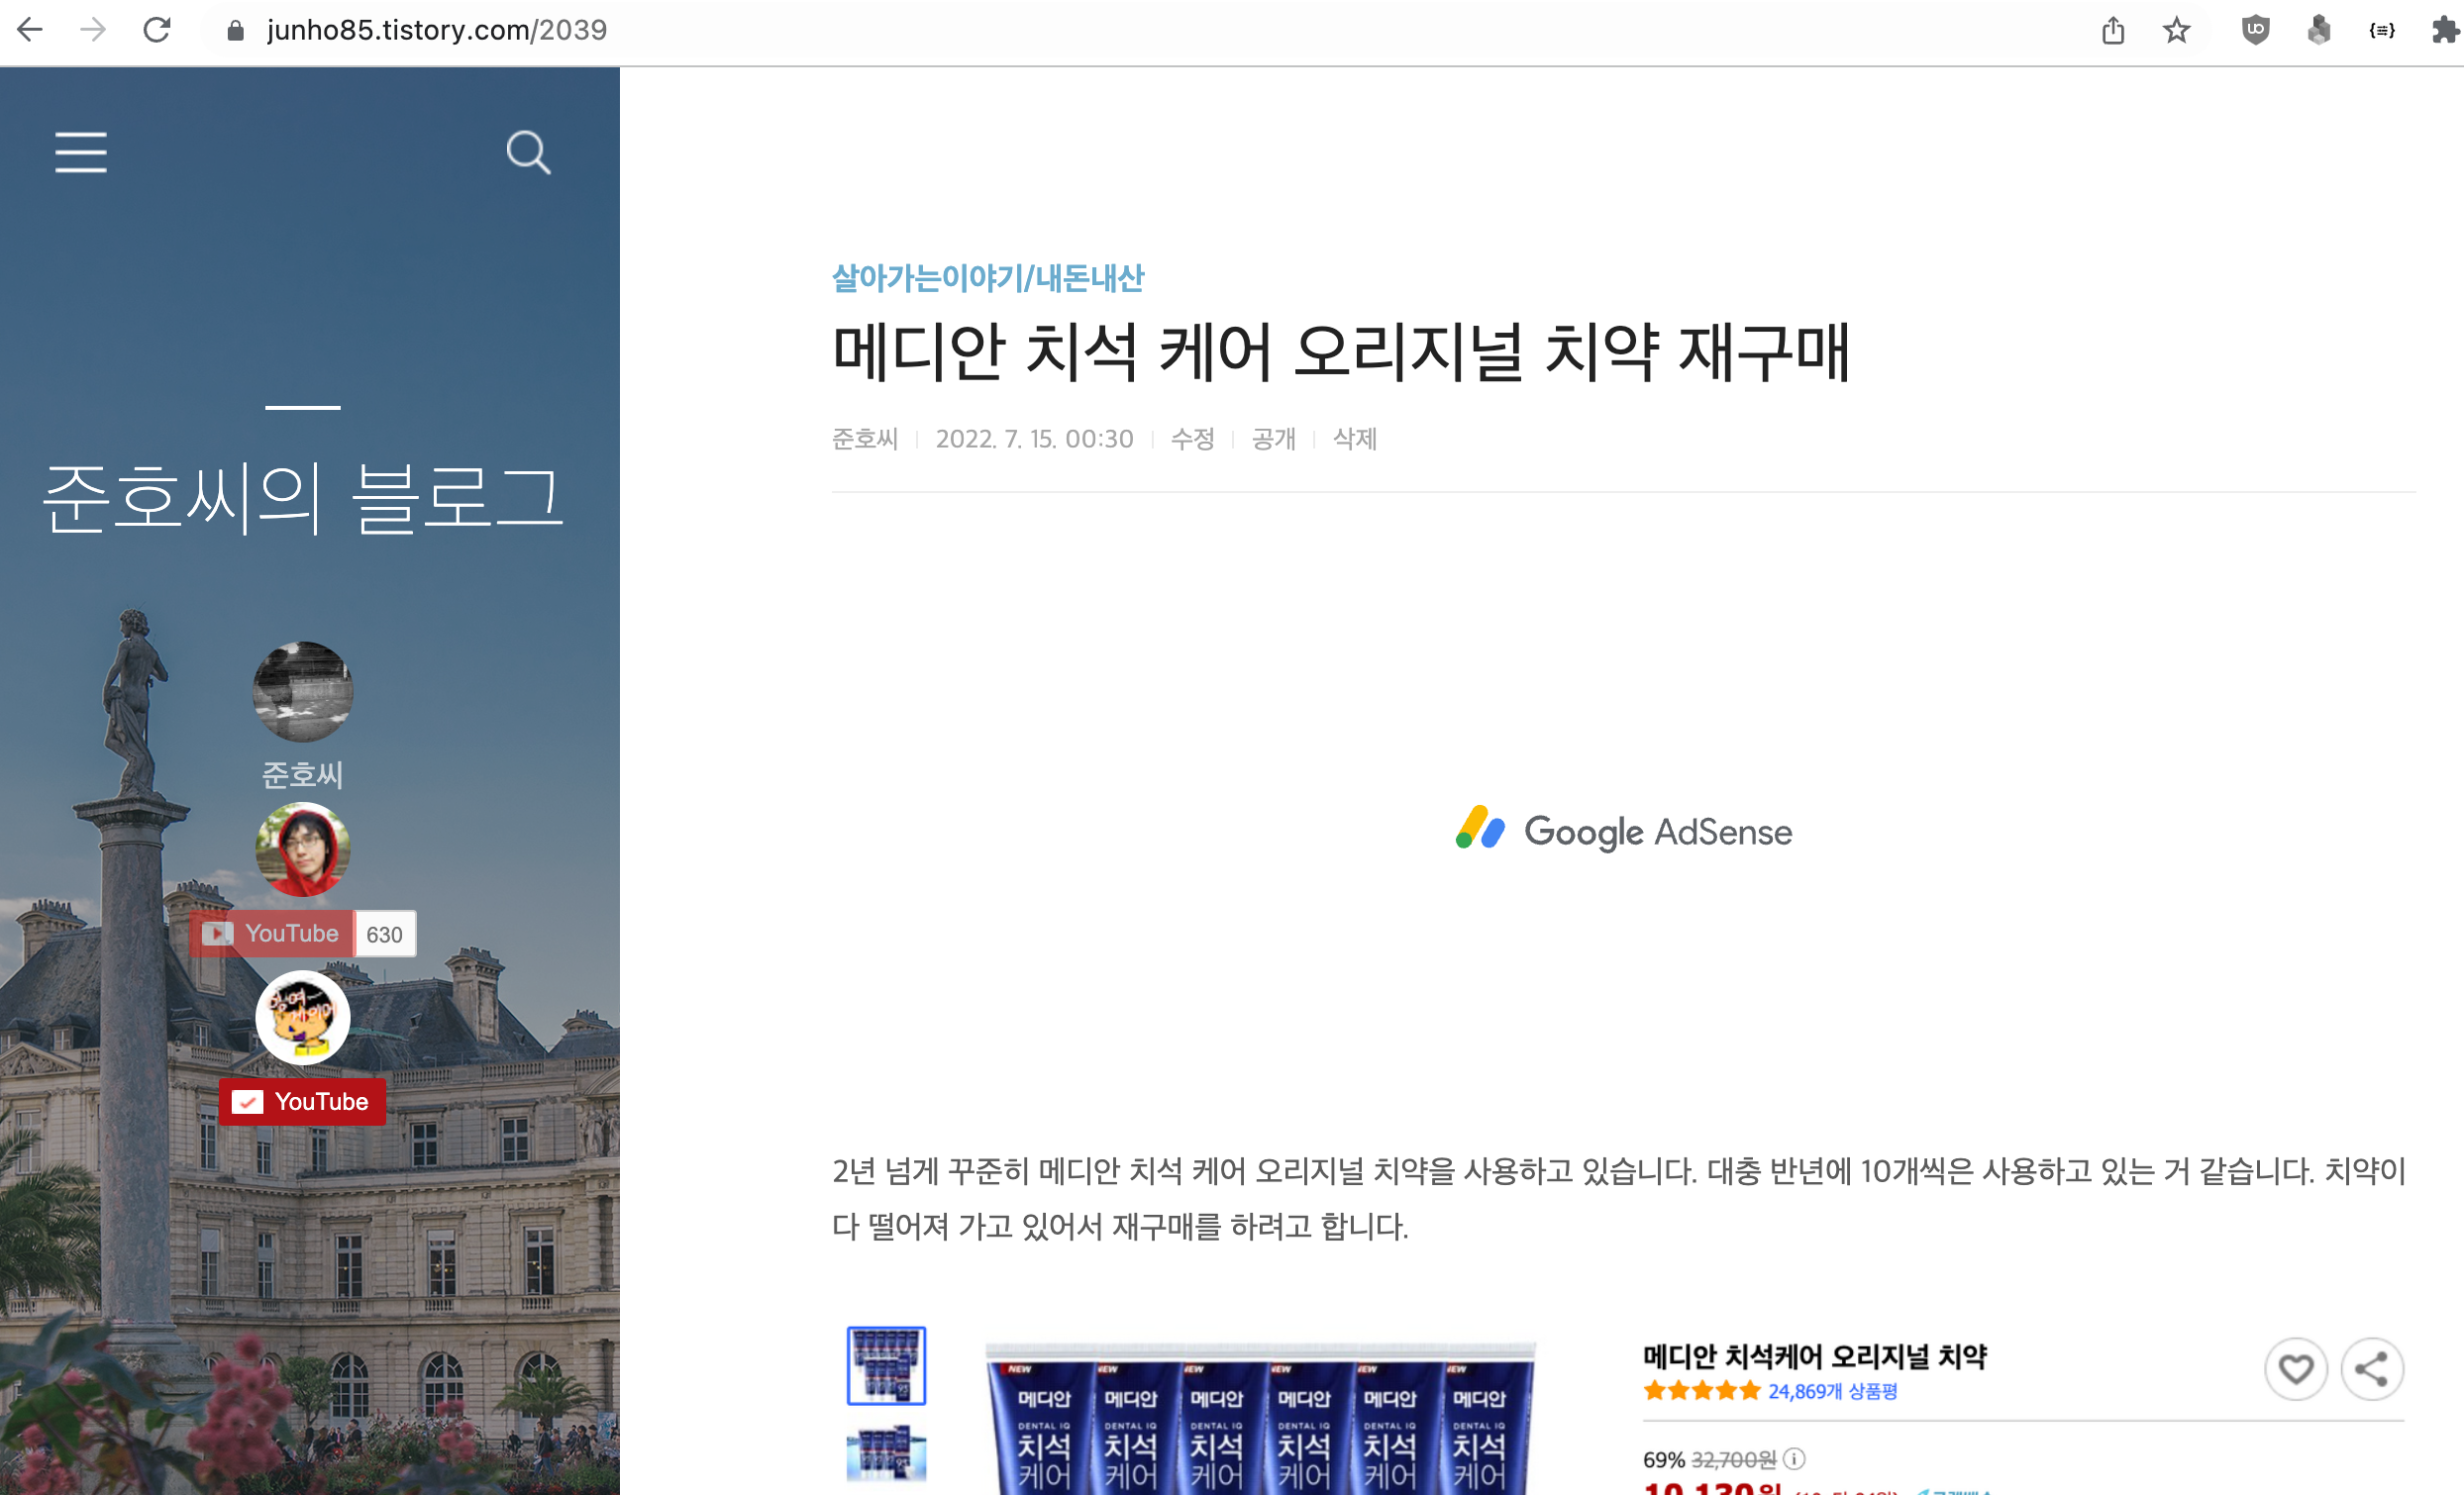Reload the current page
Viewport: 2464px width, 1495px height.
(x=157, y=30)
